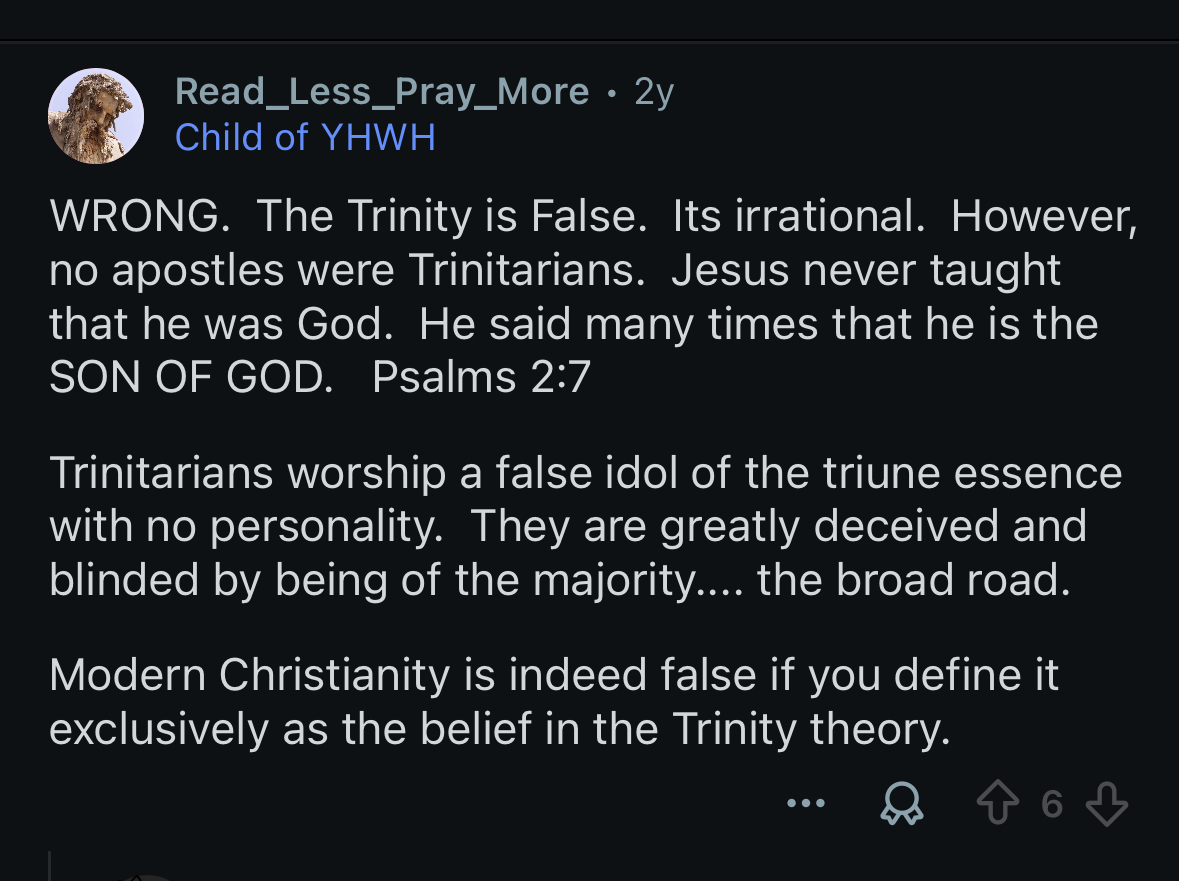Give an award to this comment
Viewport: 1179px width, 881px height.
[x=901, y=804]
